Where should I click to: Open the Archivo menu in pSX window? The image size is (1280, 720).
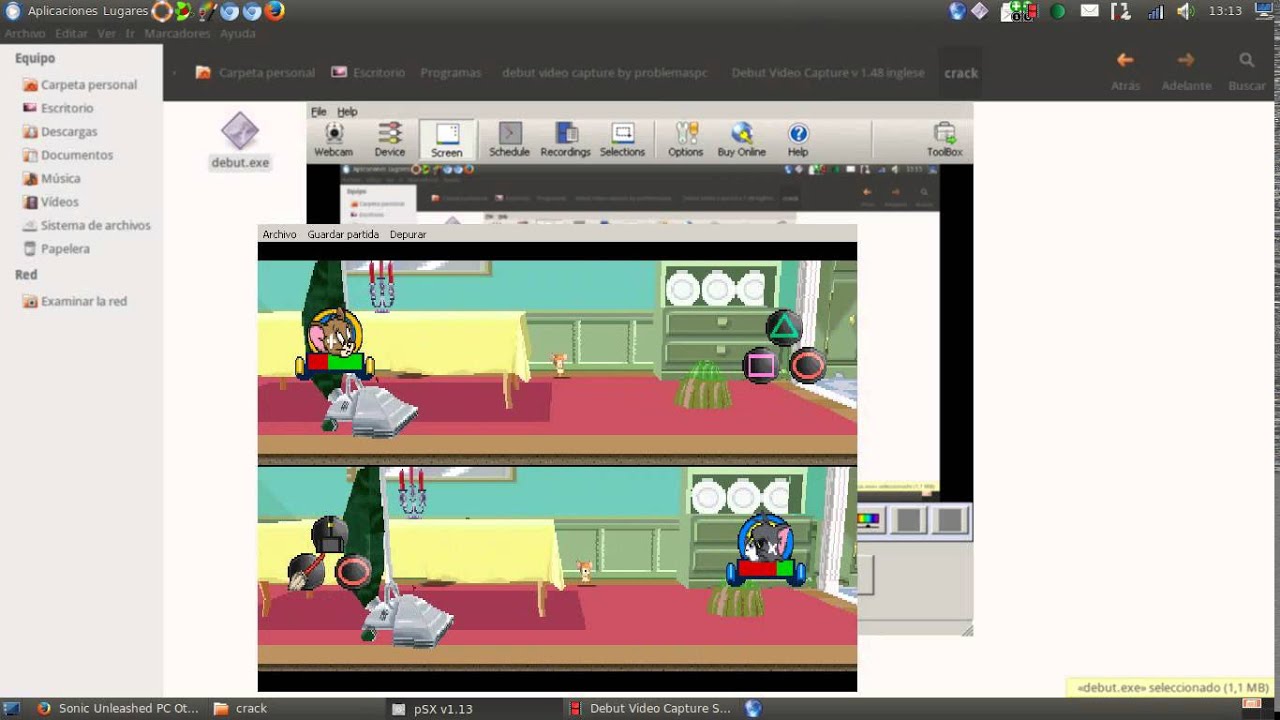[279, 234]
